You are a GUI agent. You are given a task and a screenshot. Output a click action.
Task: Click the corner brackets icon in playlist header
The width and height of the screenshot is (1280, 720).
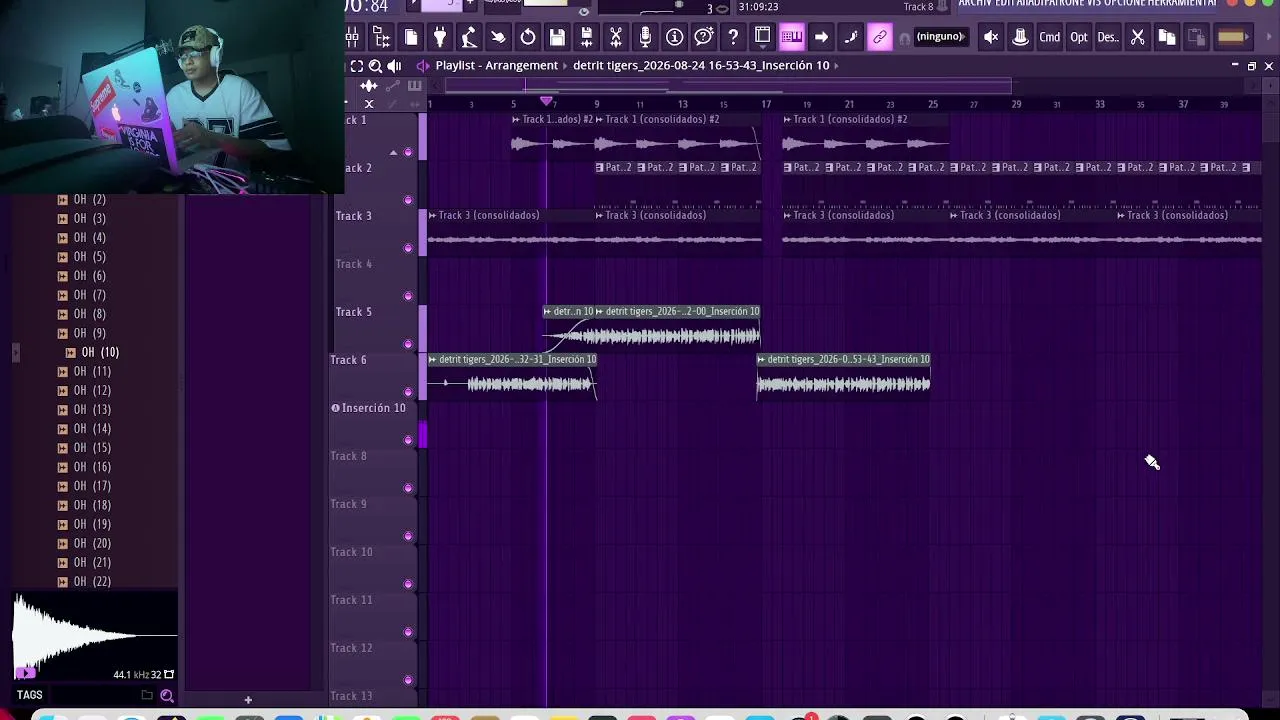[356, 66]
